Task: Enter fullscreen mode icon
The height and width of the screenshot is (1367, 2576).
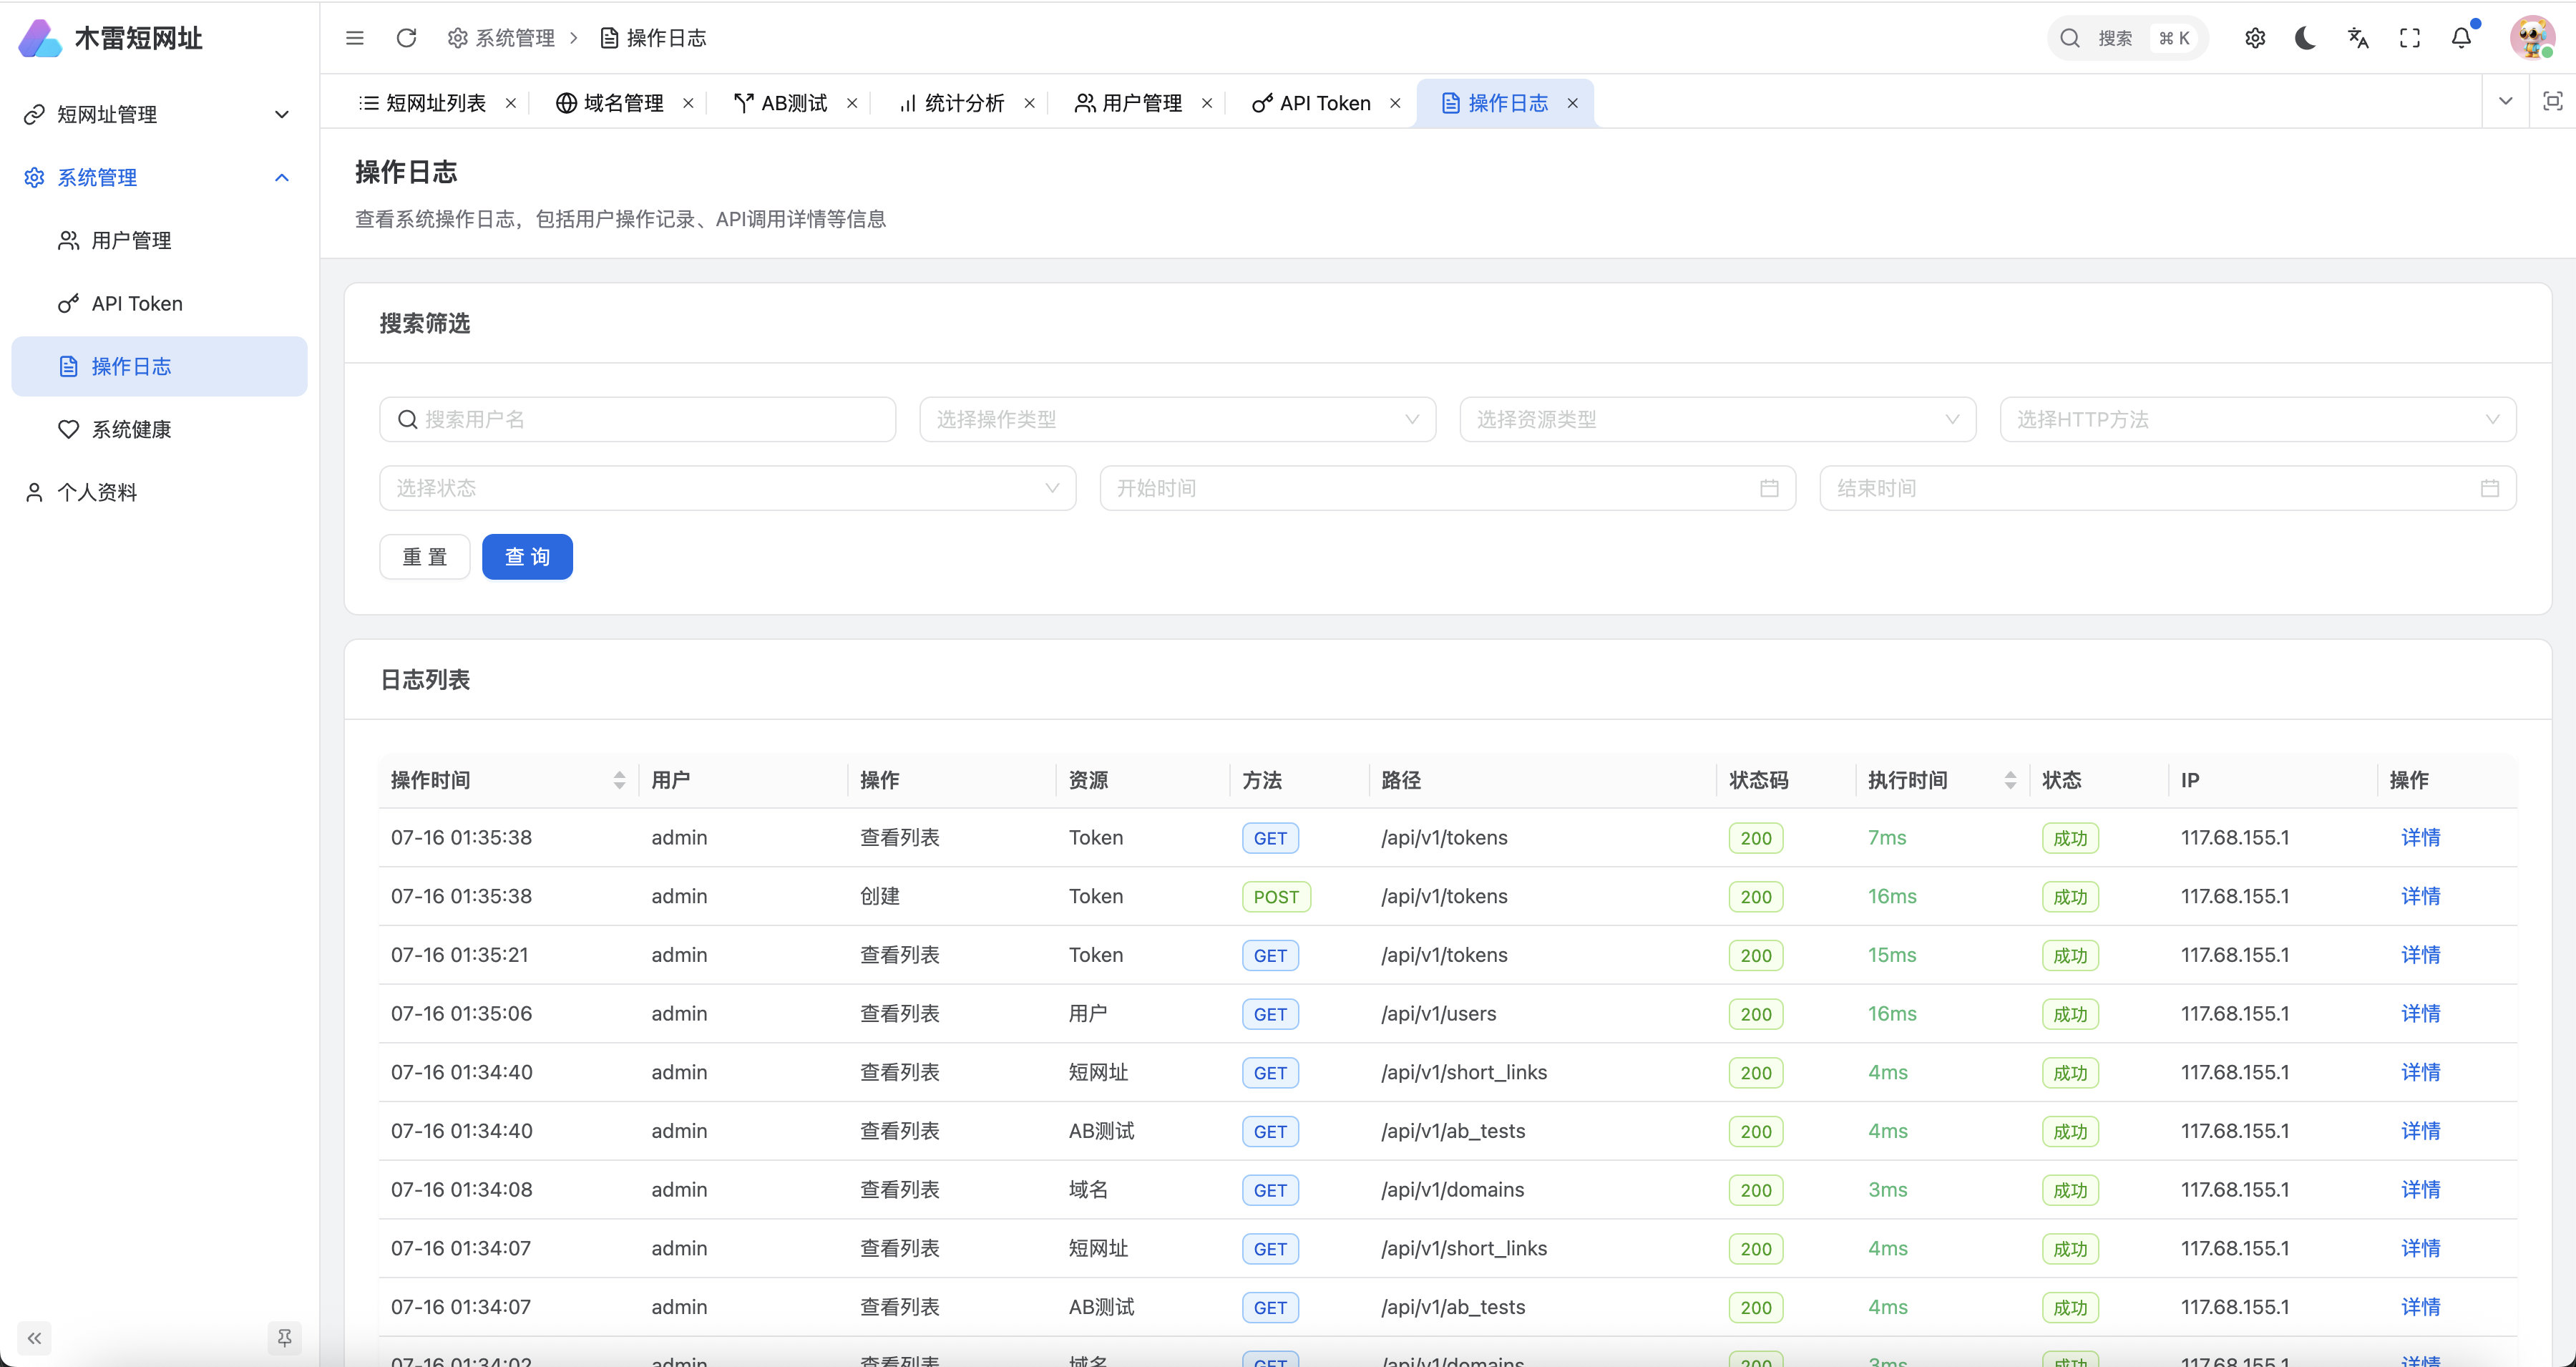Action: [2410, 38]
